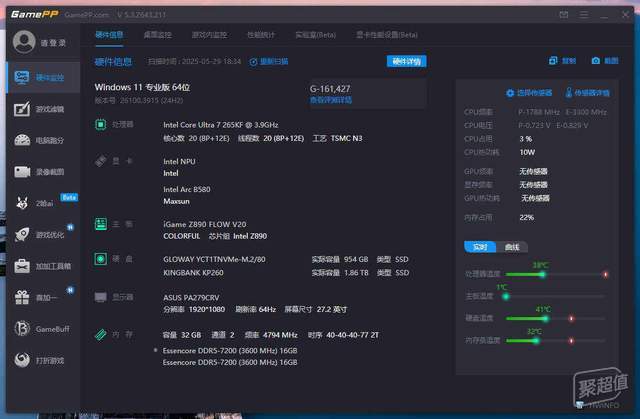The image size is (640, 419).
Task: Open the 电脑跑分 benchmark gauge icon
Action: (22, 140)
